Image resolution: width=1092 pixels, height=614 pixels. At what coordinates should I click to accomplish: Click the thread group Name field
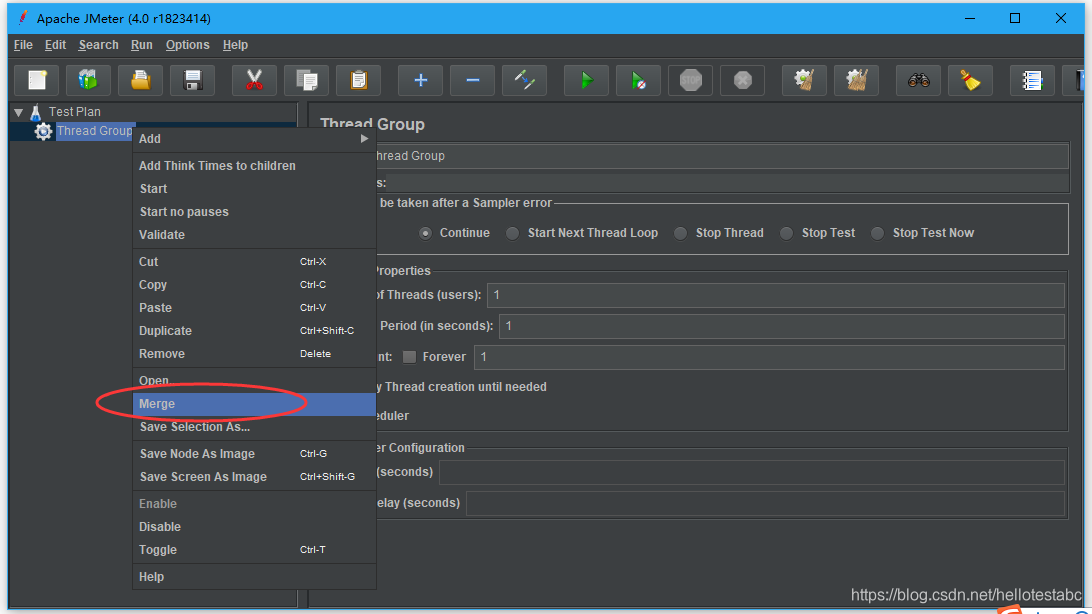(x=722, y=156)
